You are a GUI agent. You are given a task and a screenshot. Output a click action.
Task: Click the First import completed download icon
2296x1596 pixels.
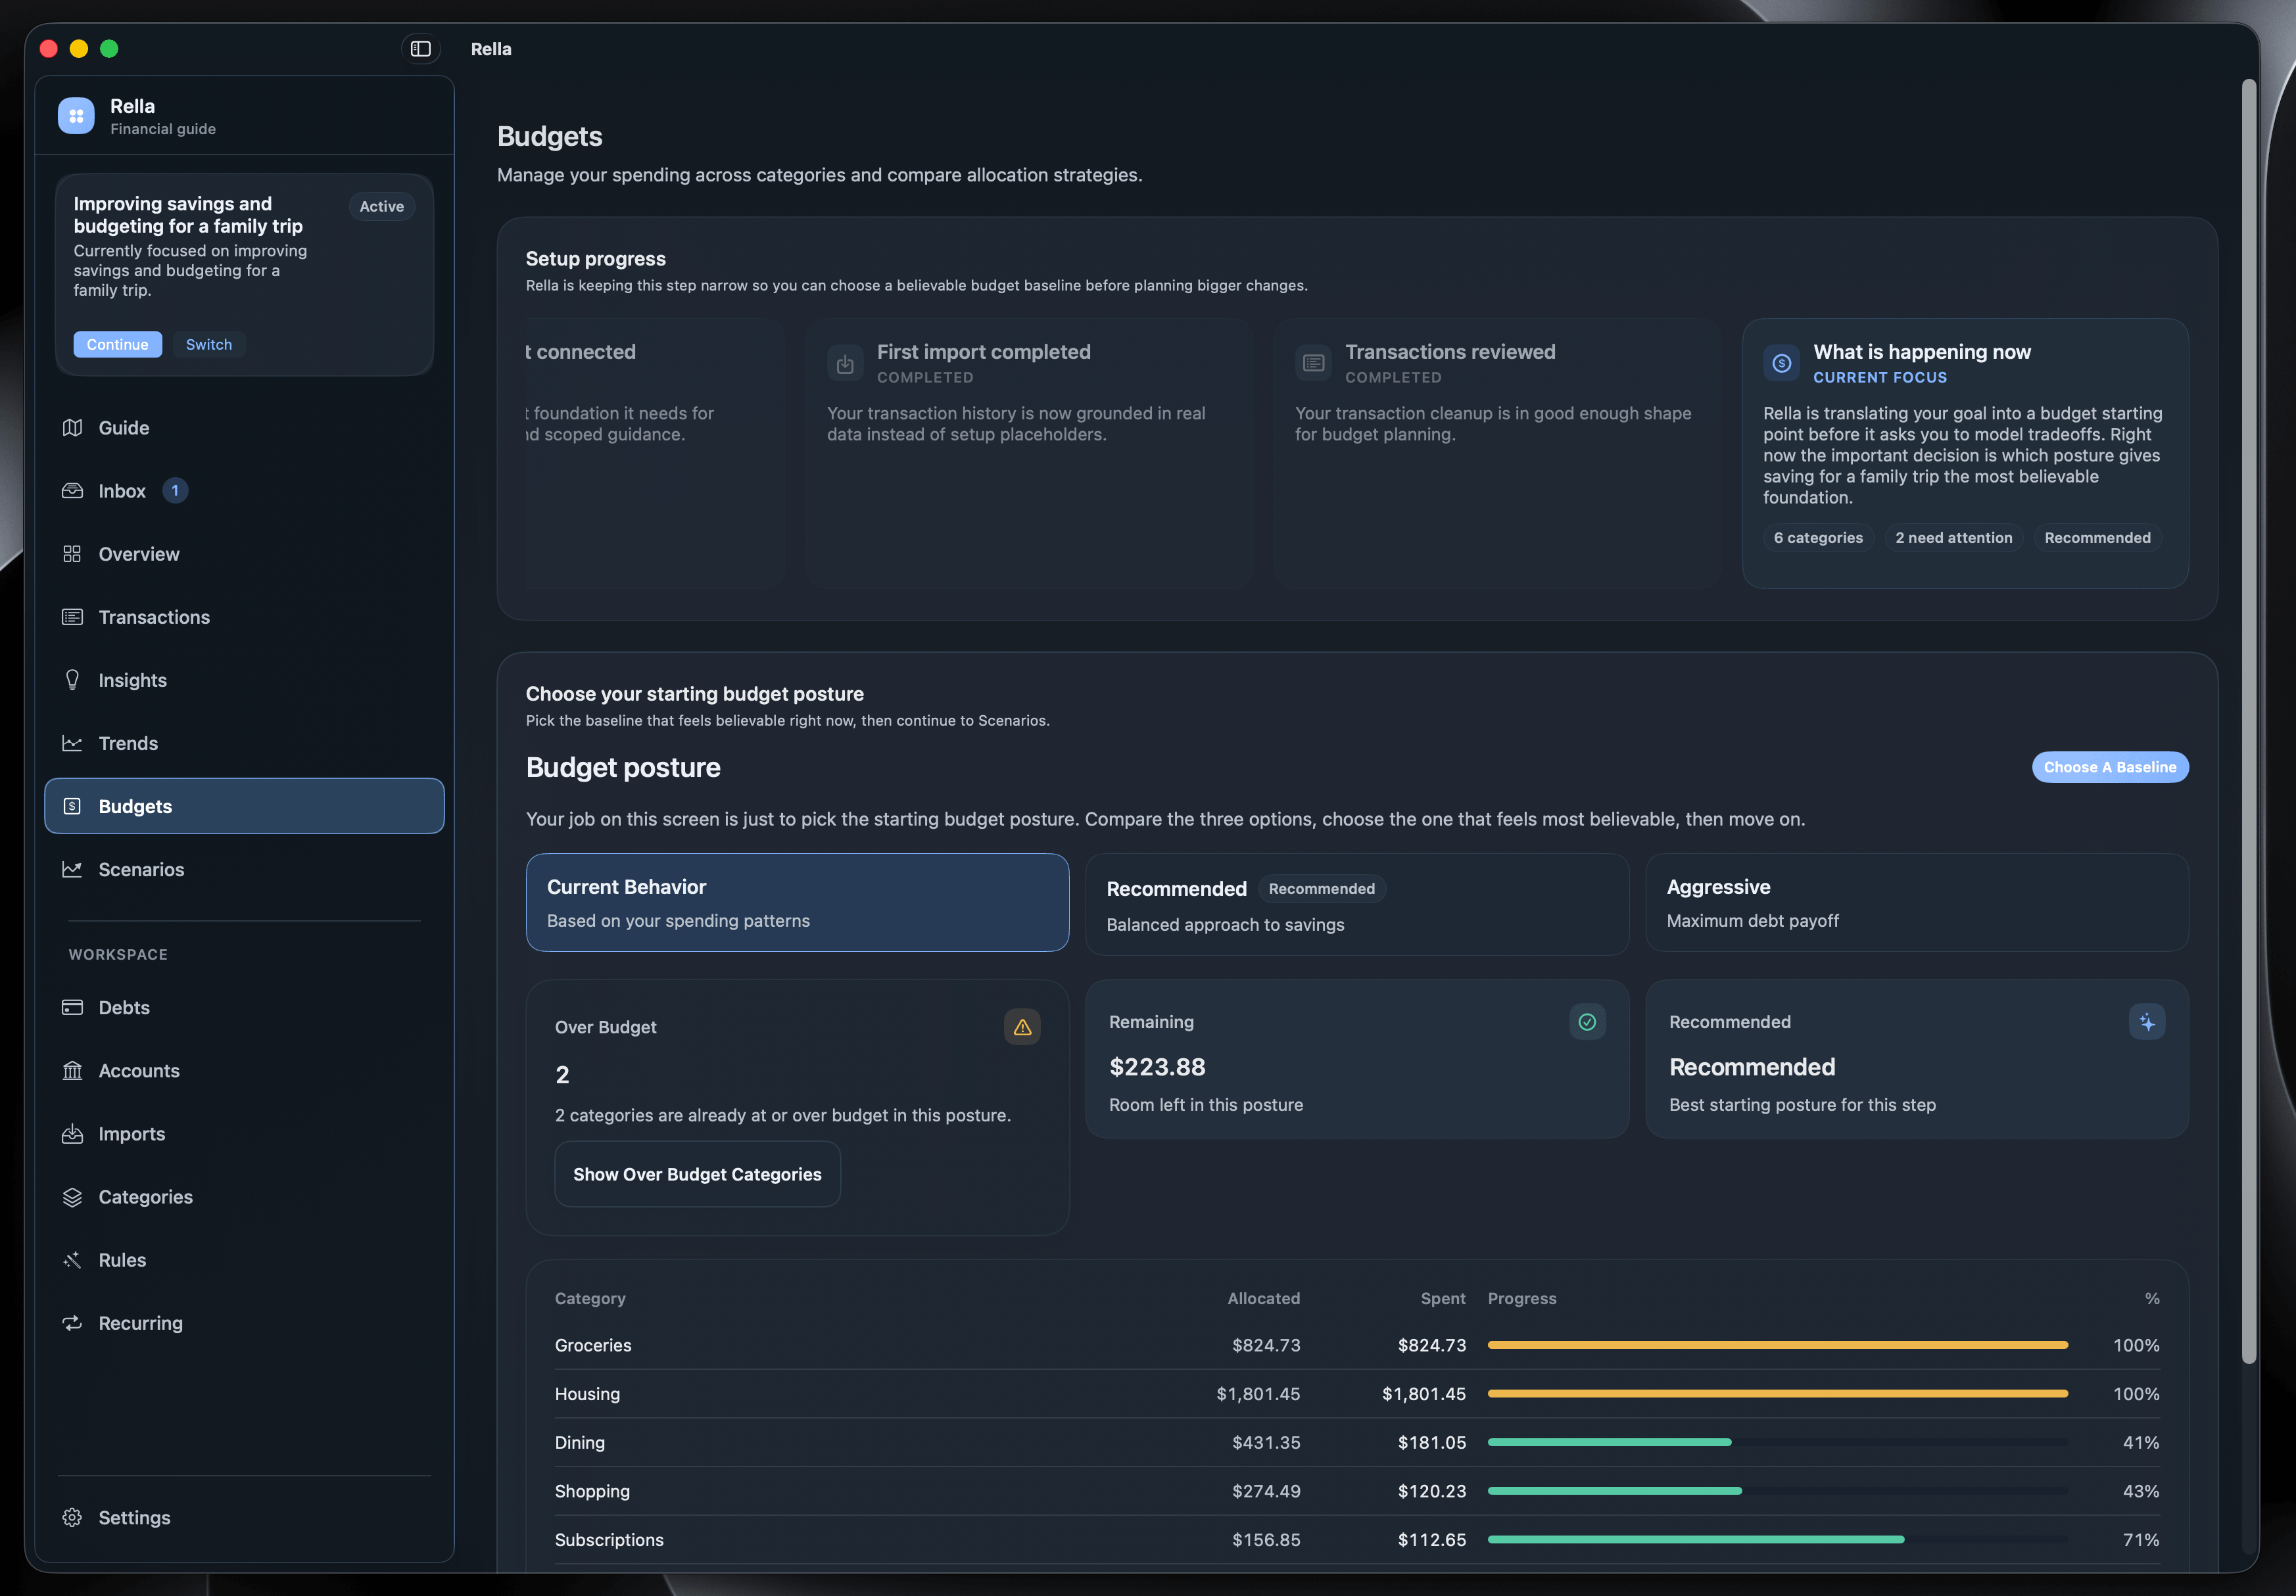click(845, 363)
